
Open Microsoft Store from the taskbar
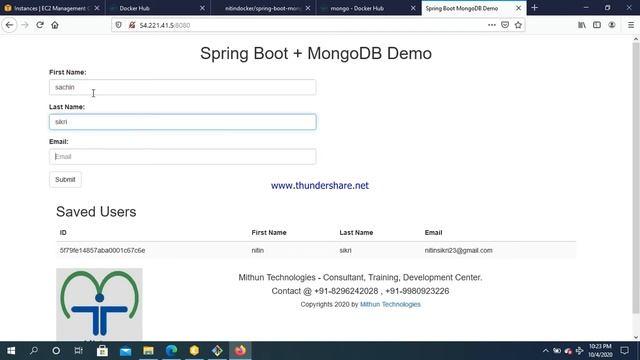[102, 351]
